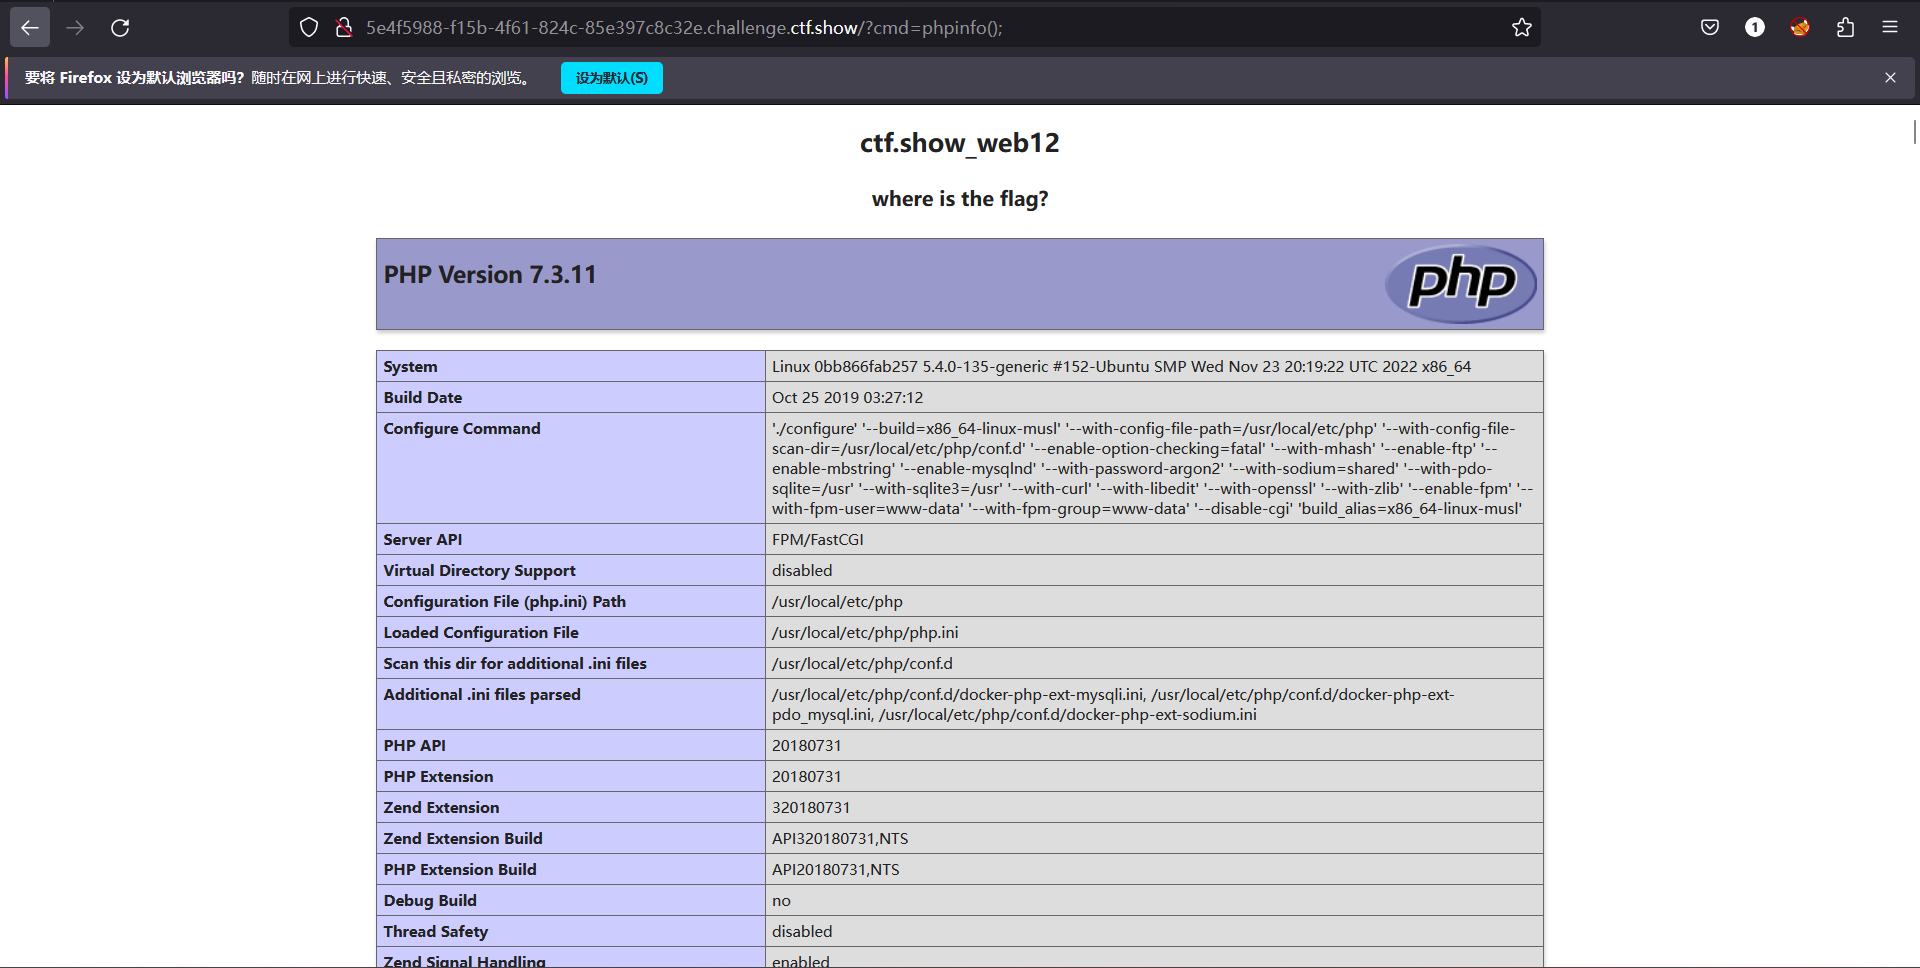Open the tracking protection shield panel

click(x=309, y=28)
